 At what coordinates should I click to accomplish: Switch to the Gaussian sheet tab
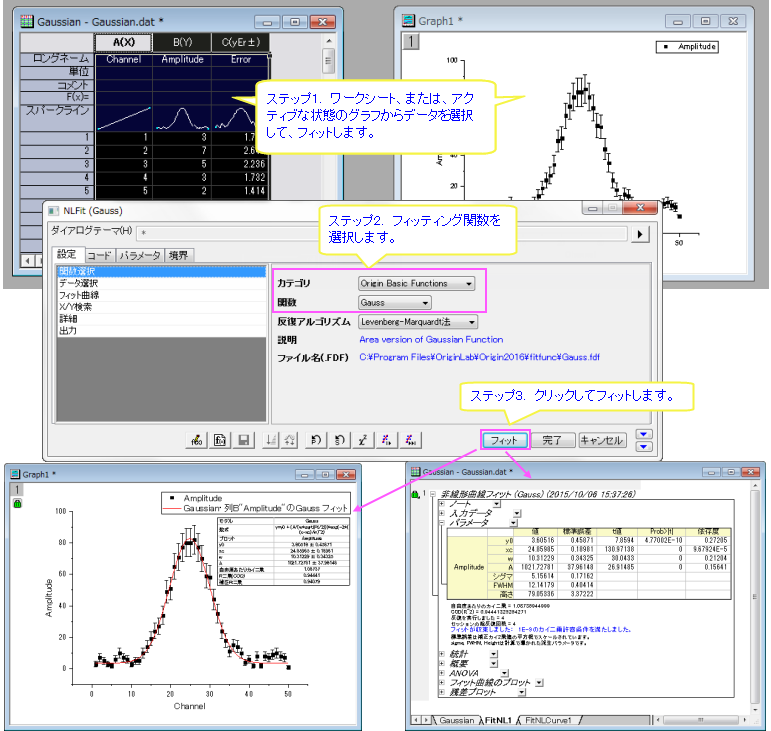pyautogui.click(x=457, y=720)
